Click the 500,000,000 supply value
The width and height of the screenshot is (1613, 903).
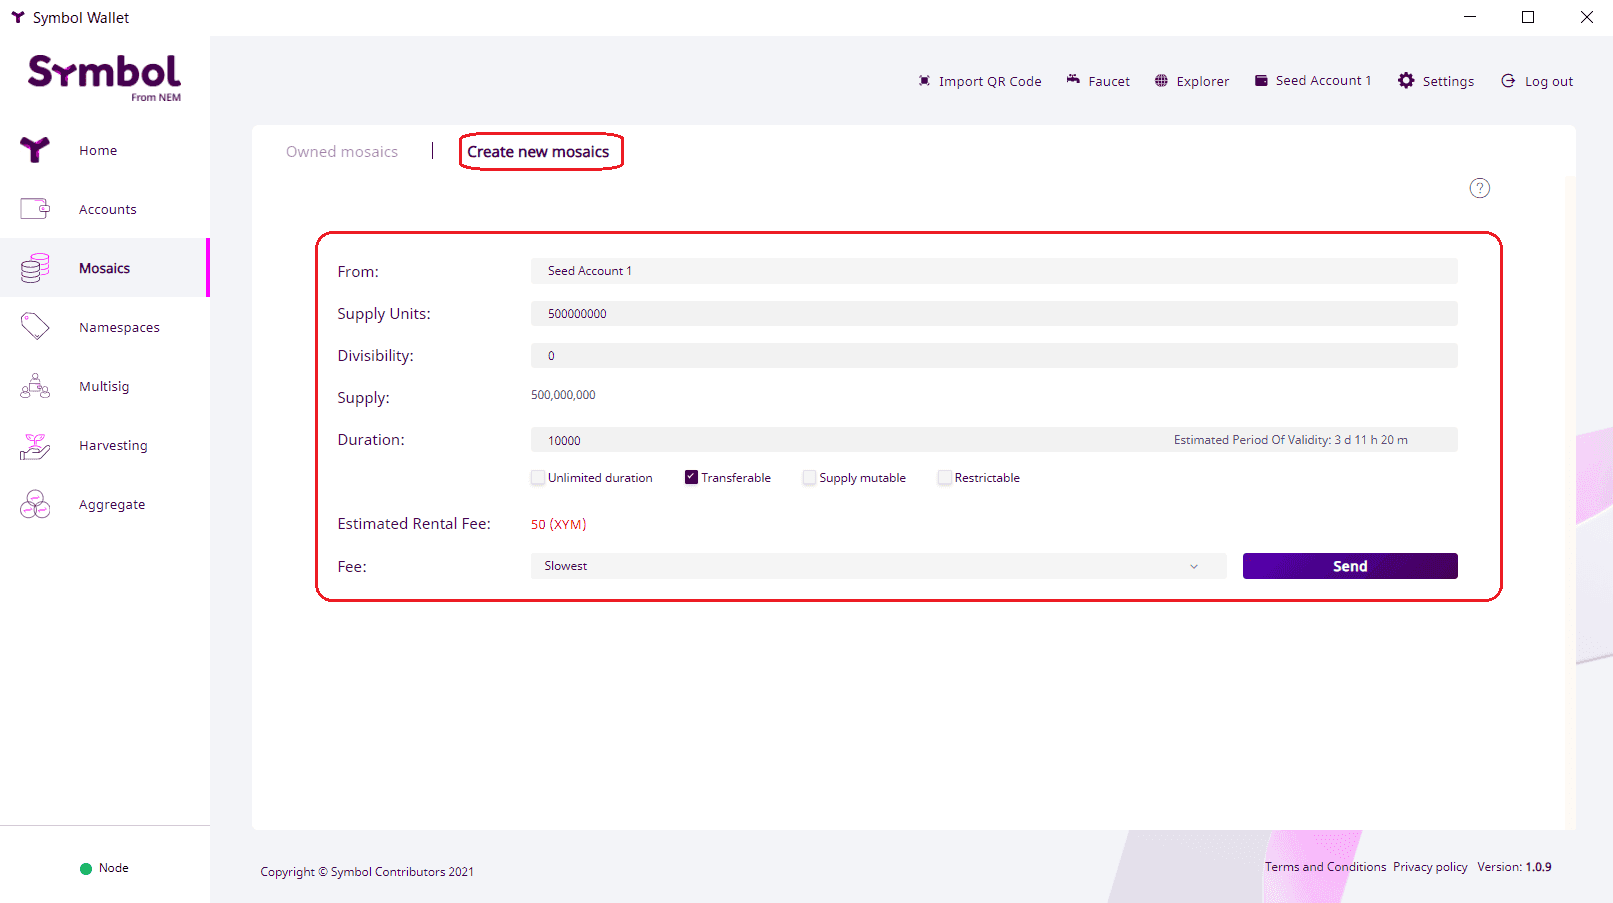(x=563, y=395)
